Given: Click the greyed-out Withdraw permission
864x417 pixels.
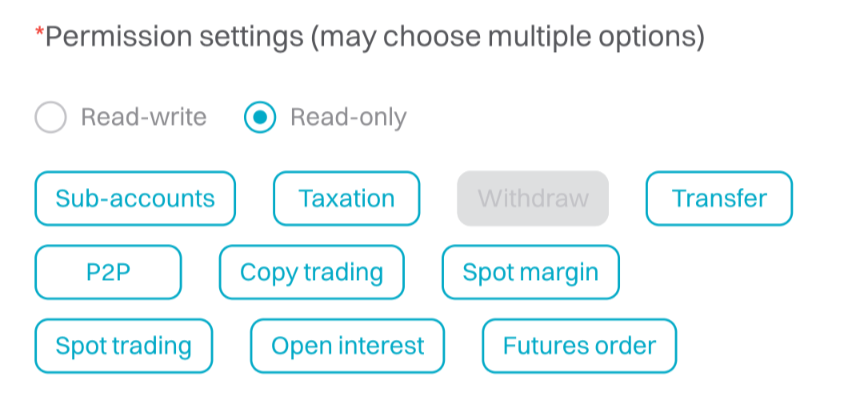Looking at the screenshot, I should click(533, 198).
